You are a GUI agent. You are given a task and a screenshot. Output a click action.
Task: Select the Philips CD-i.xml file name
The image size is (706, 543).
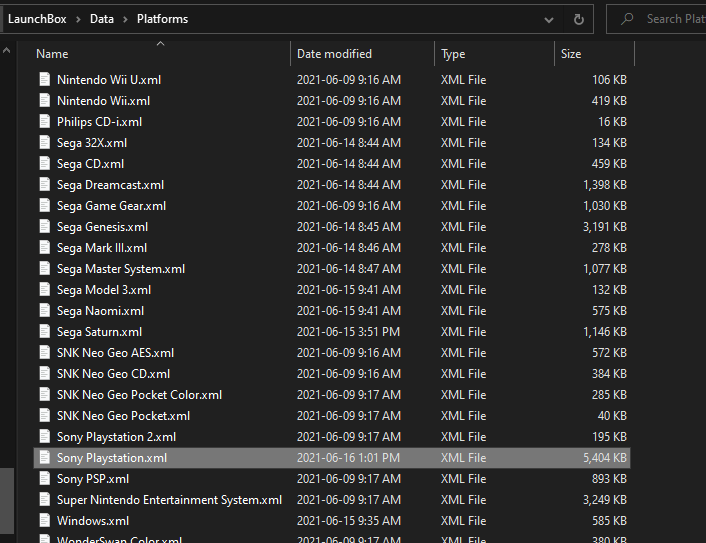point(100,122)
